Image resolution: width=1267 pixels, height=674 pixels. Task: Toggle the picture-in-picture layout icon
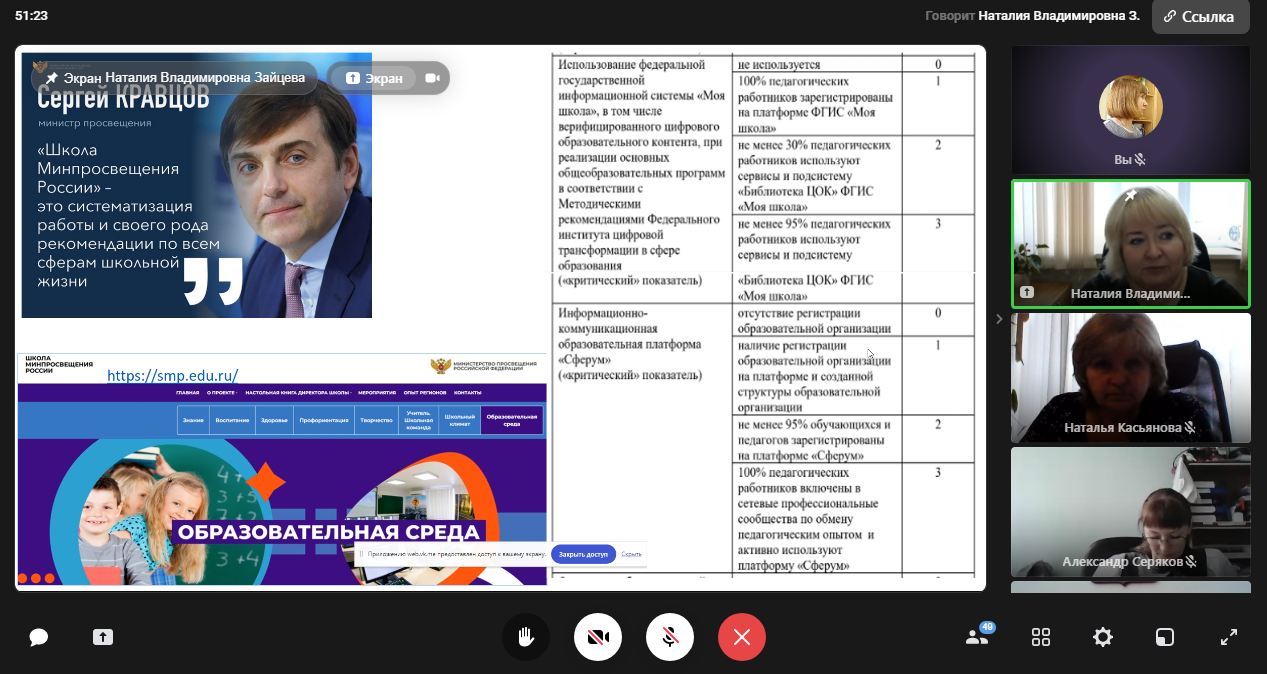[x=1165, y=637]
